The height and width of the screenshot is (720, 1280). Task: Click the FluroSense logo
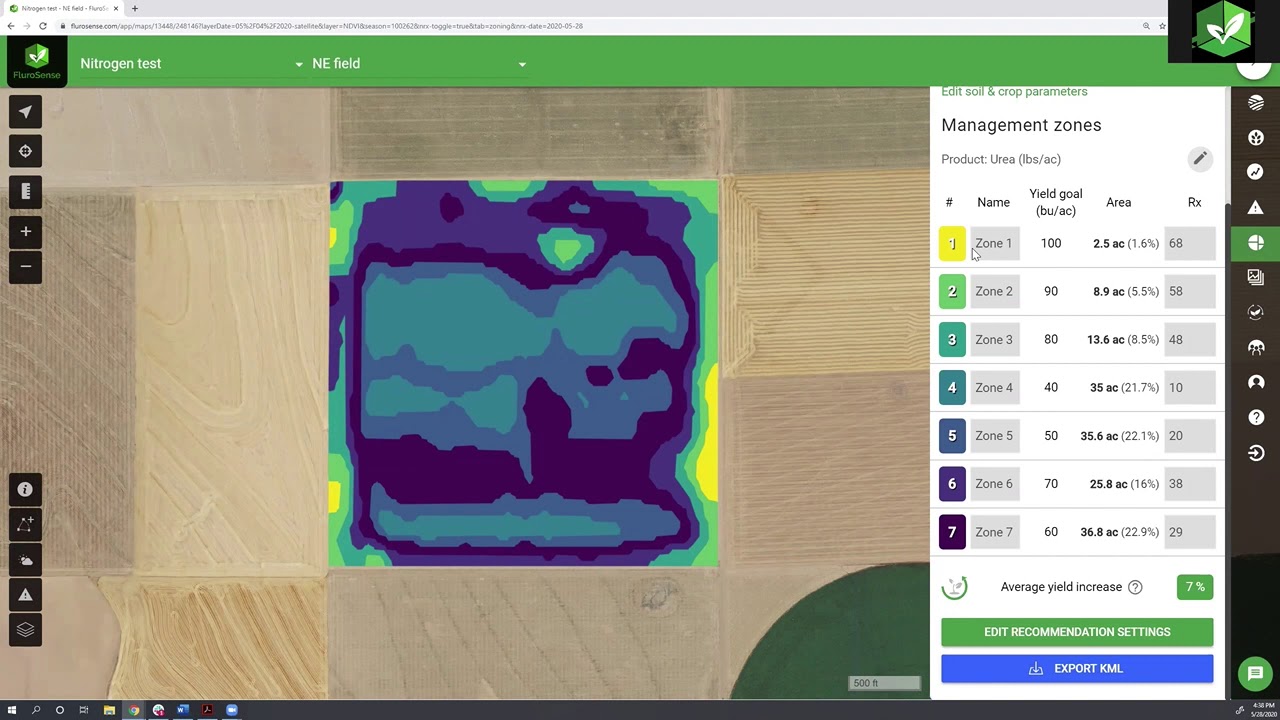[x=36, y=62]
